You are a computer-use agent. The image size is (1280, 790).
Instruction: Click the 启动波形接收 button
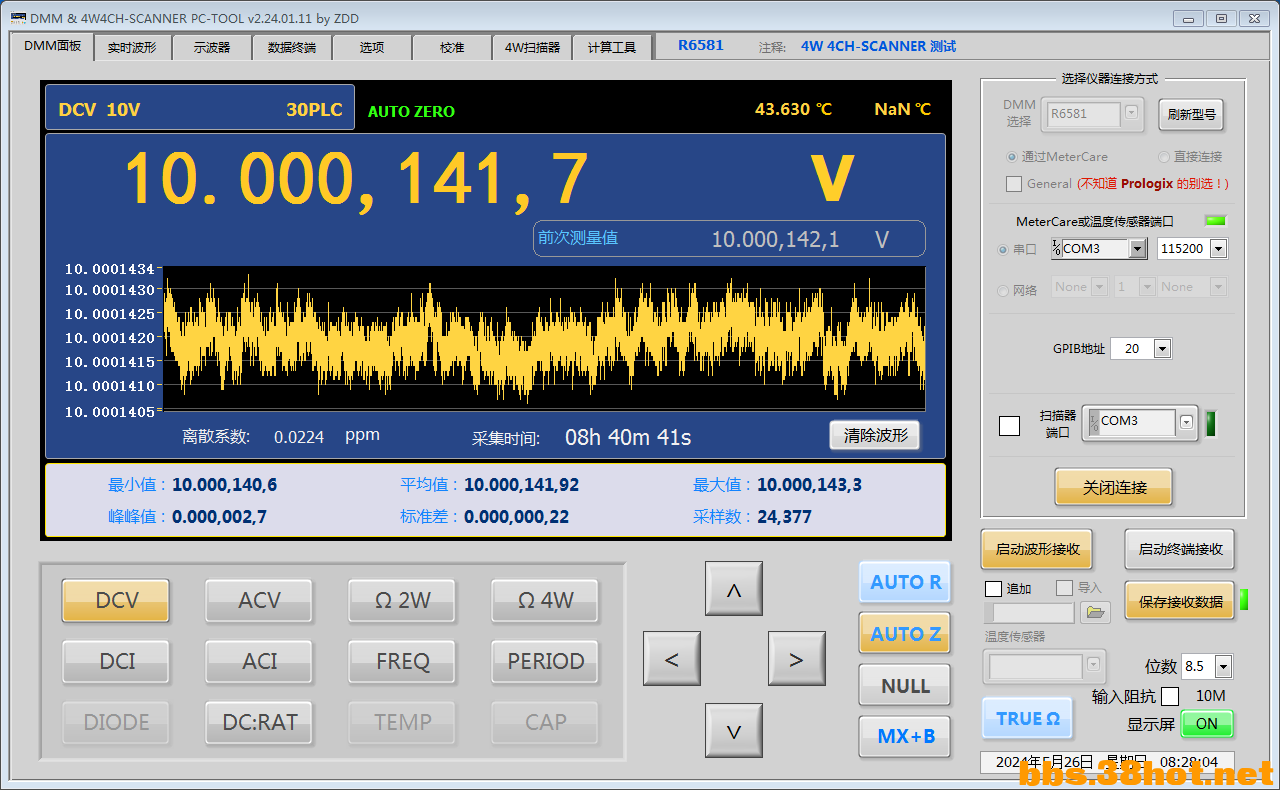pyautogui.click(x=1037, y=549)
